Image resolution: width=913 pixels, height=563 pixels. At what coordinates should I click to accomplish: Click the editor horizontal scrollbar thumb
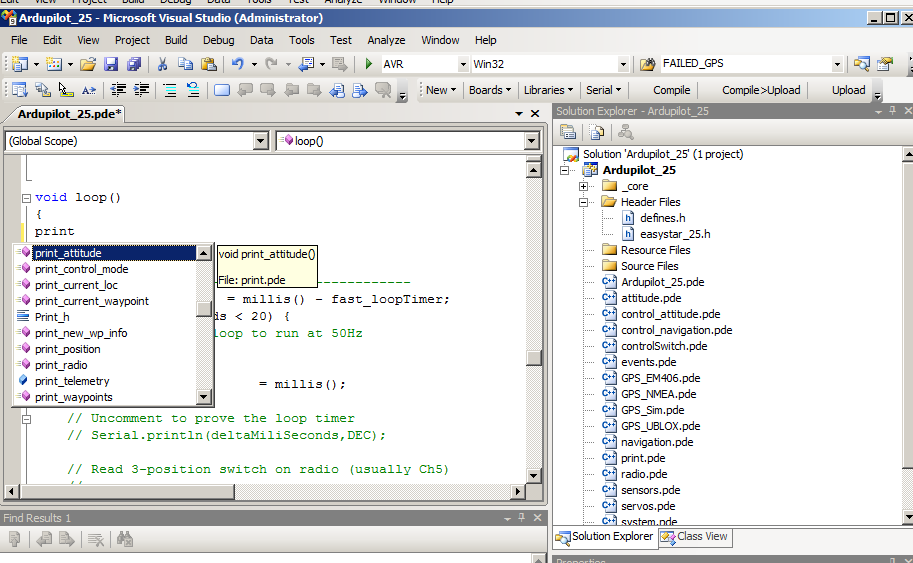click(128, 491)
